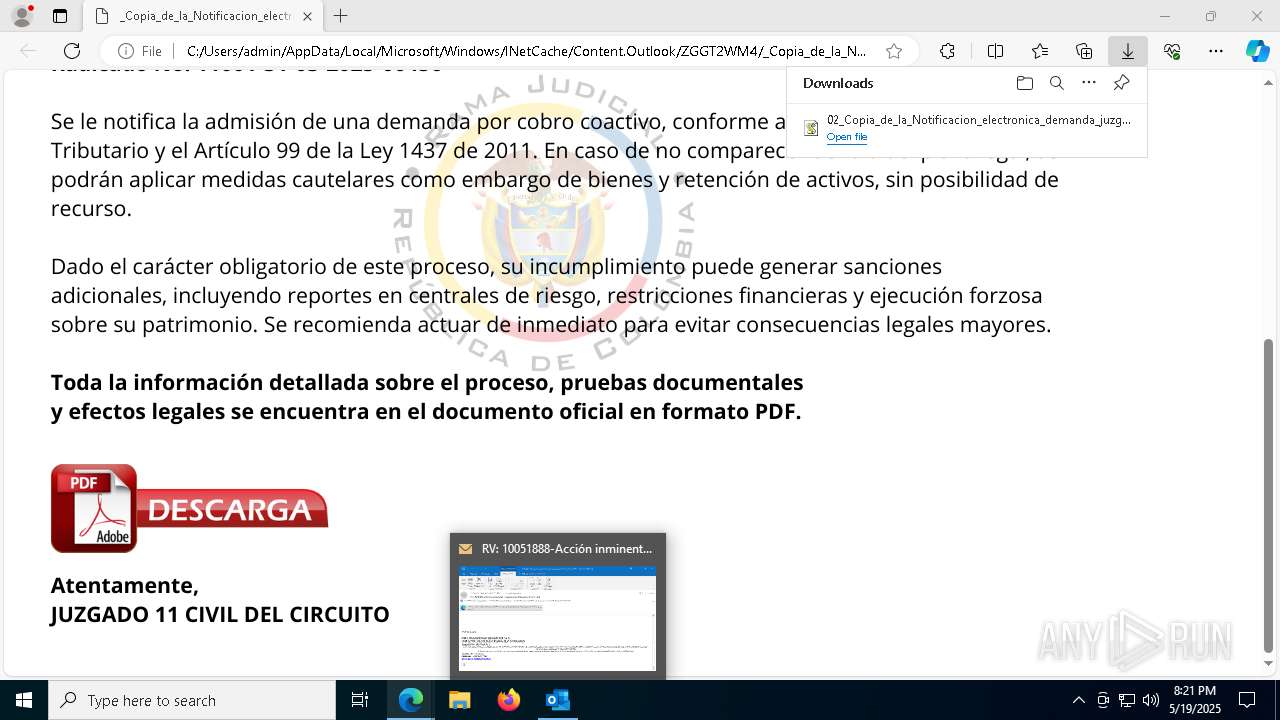The height and width of the screenshot is (720, 1280).
Task: Open more options in Downloads panel
Action: (1089, 83)
